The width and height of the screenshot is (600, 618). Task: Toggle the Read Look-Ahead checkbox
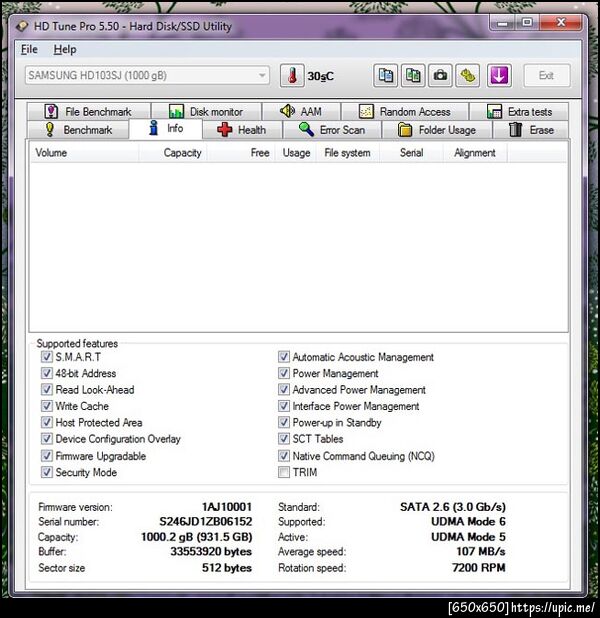coord(47,389)
